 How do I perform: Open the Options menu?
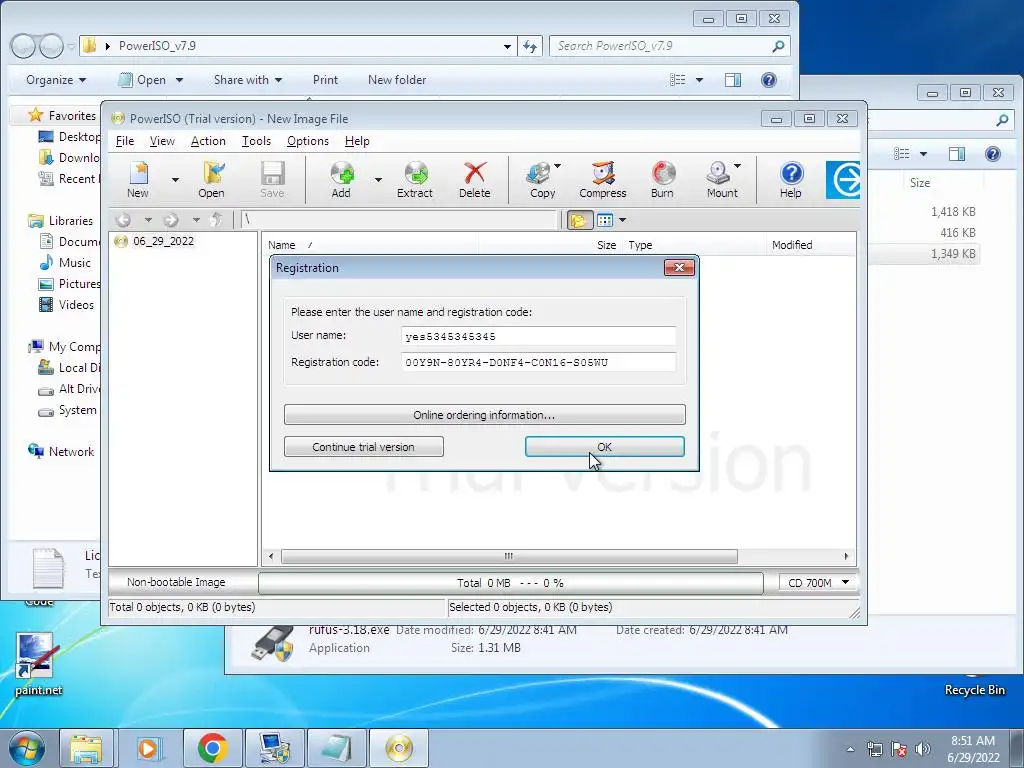(308, 141)
